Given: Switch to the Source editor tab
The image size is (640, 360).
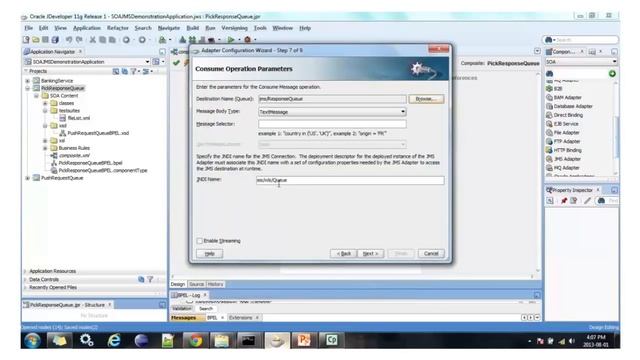Looking at the screenshot, I should [x=196, y=284].
